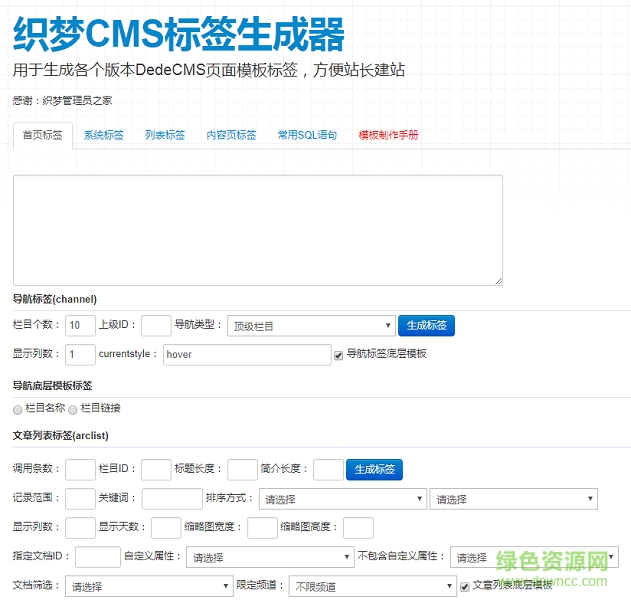Select the 栏目链接 radio button
Image resolution: width=631 pixels, height=600 pixels.
pos(73,409)
